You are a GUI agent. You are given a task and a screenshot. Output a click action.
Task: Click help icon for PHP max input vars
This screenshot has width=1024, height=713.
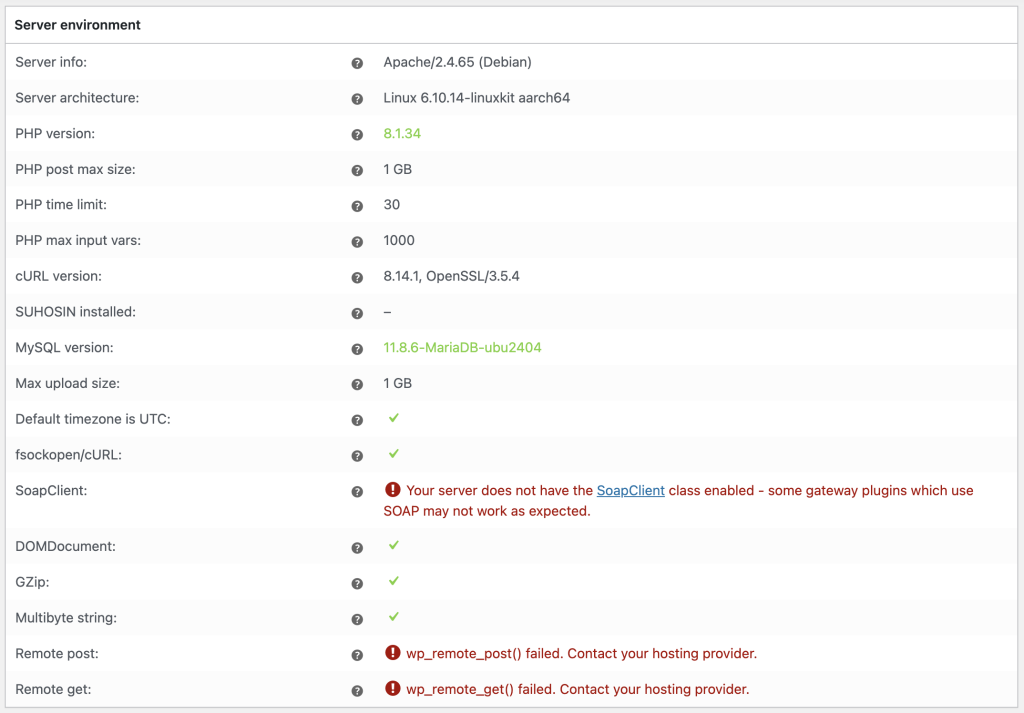click(x=357, y=242)
